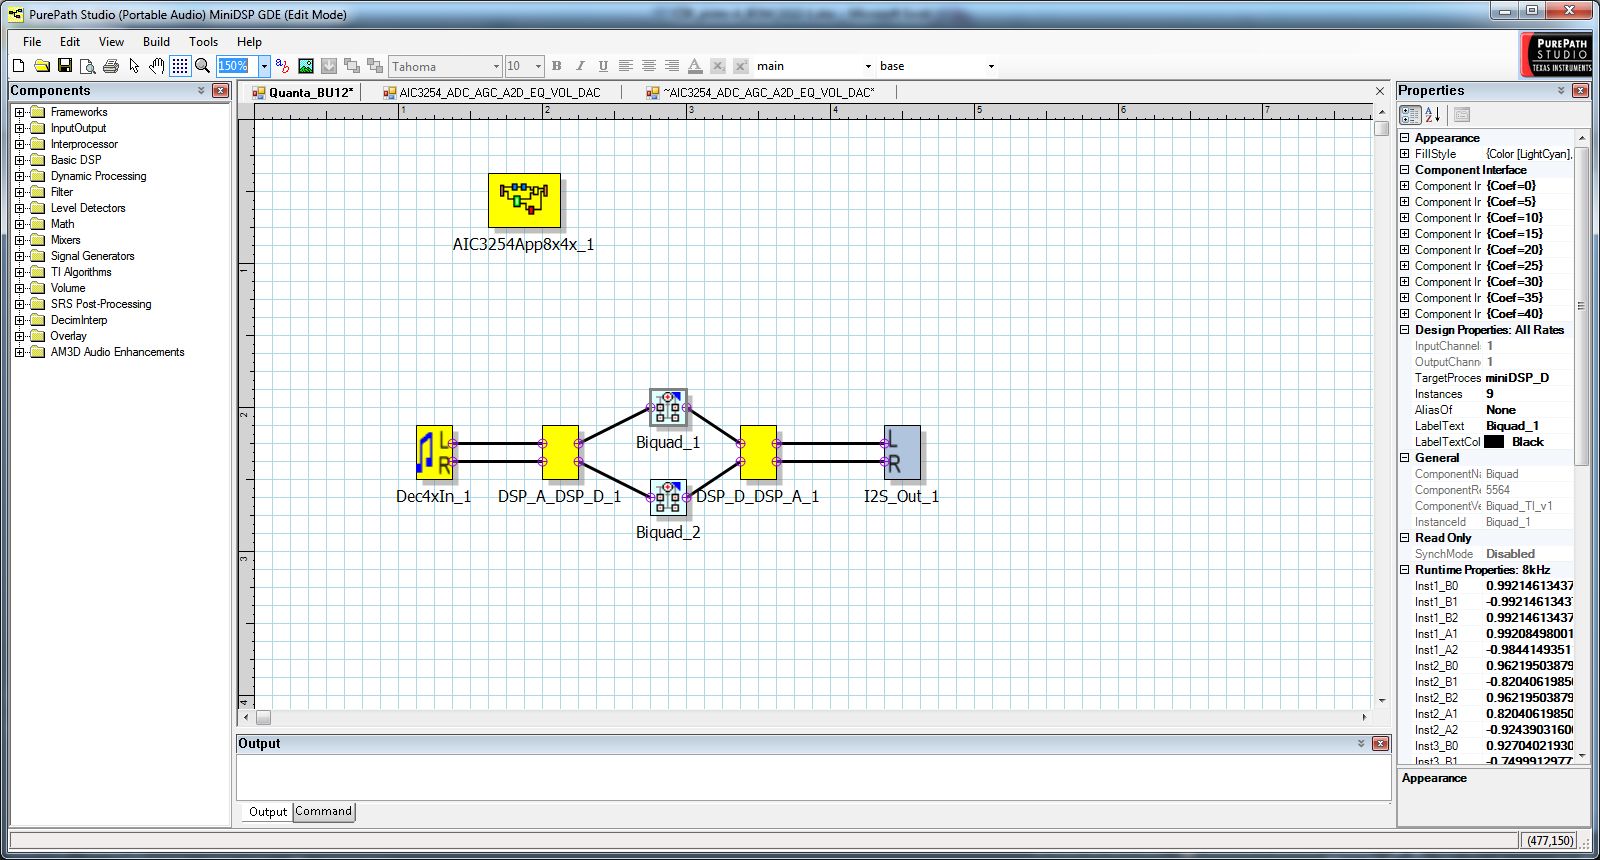Click the Print toolbar icon

tap(111, 66)
